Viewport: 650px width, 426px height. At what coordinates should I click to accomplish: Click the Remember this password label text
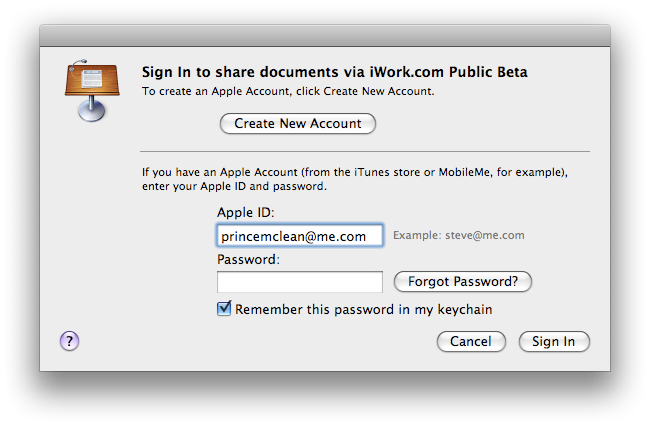tap(364, 310)
